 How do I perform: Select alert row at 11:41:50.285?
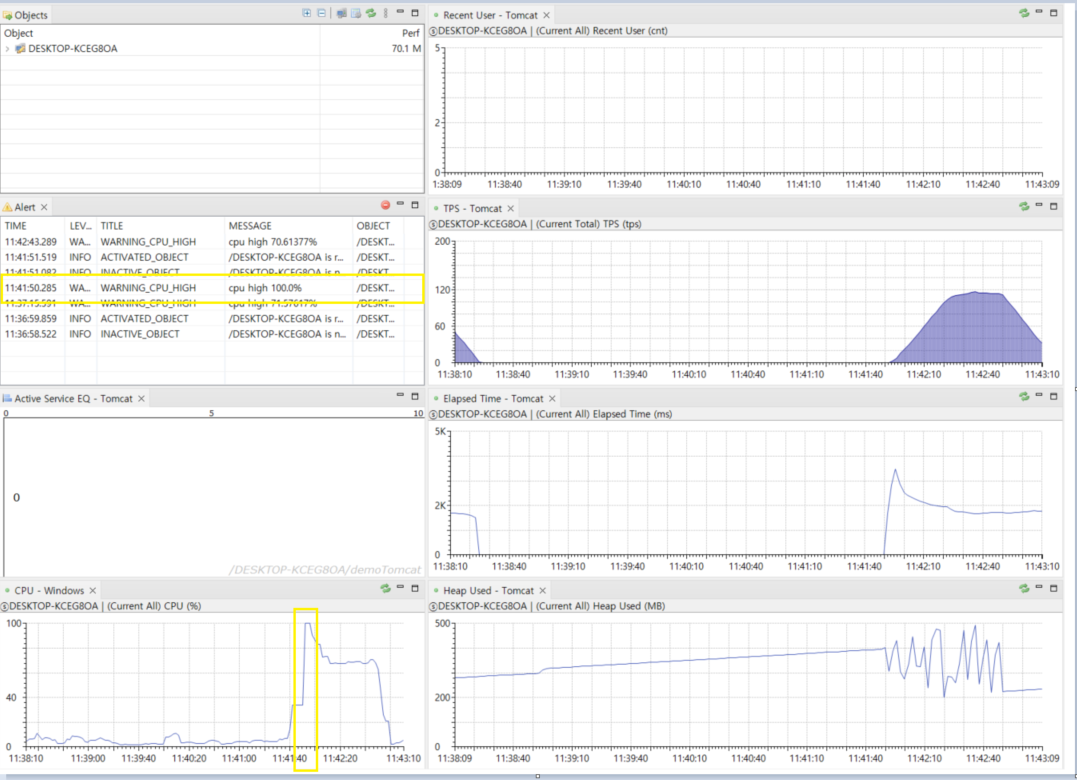pyautogui.click(x=212, y=288)
